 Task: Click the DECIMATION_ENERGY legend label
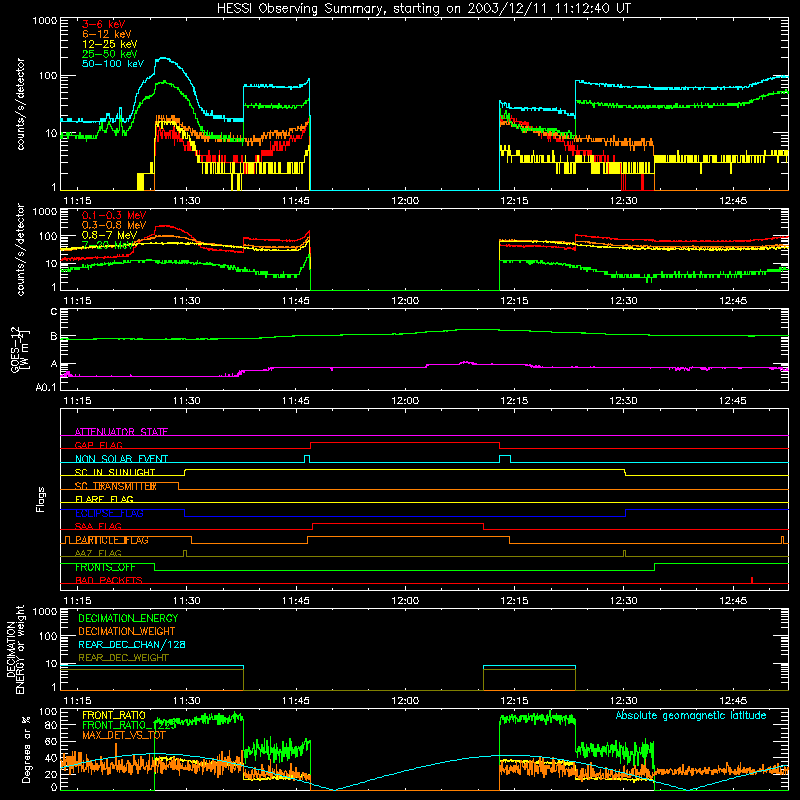[x=128, y=618]
